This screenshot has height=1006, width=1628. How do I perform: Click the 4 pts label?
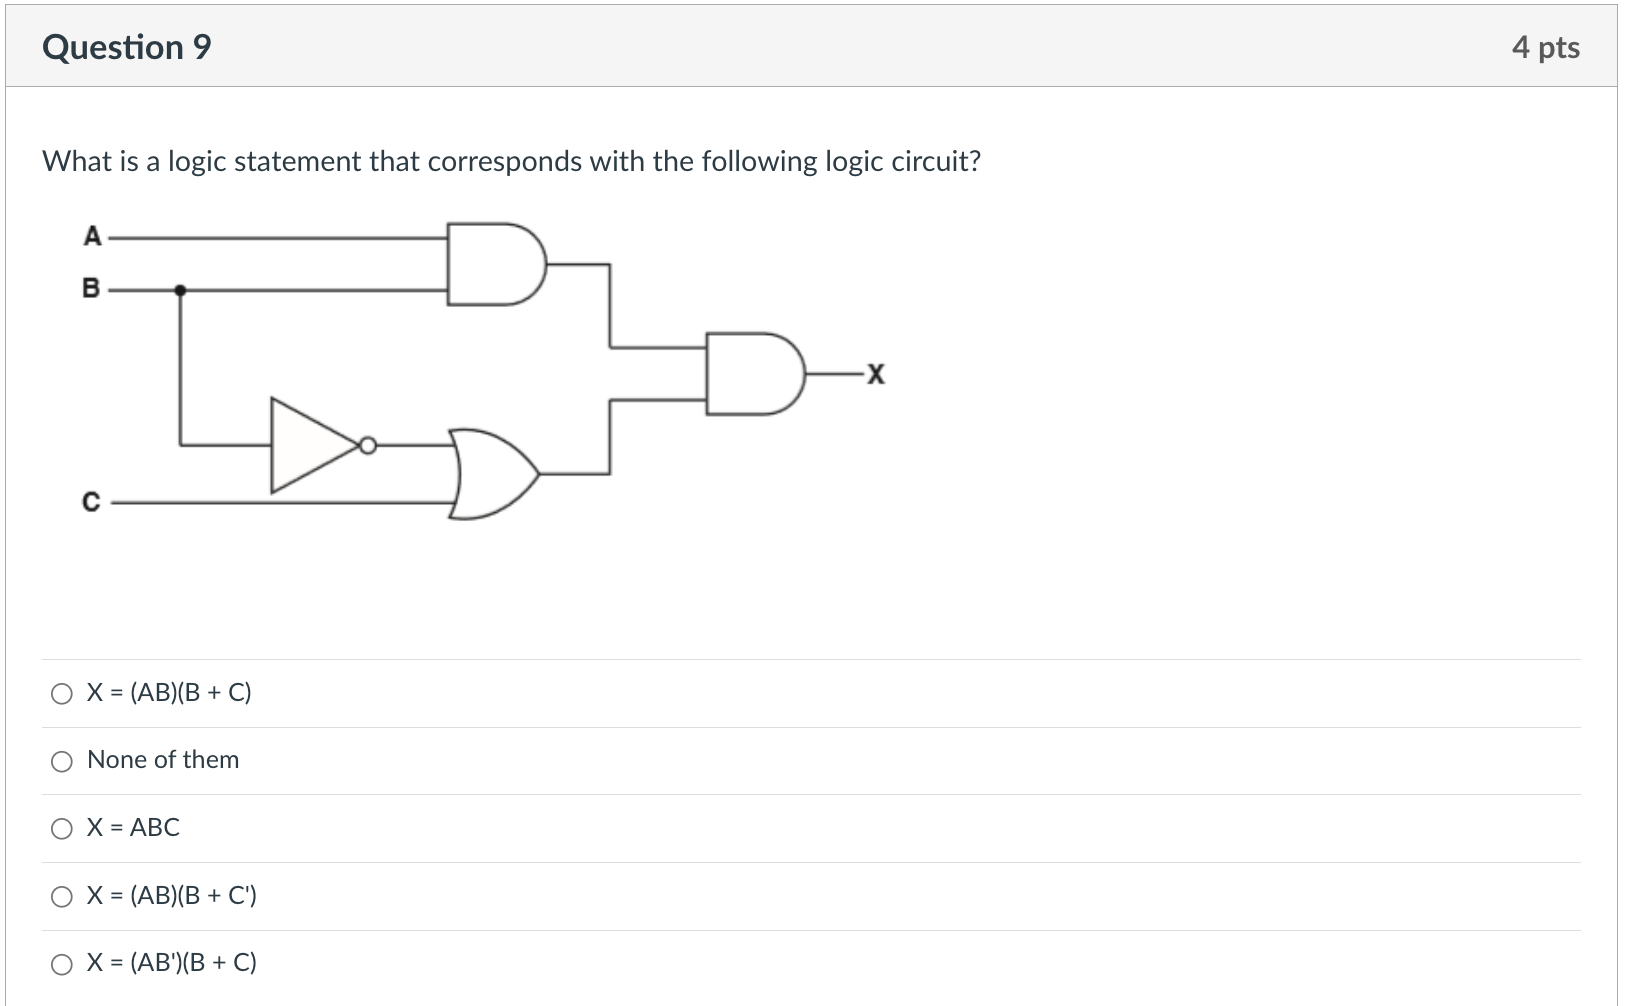[x=1549, y=46]
